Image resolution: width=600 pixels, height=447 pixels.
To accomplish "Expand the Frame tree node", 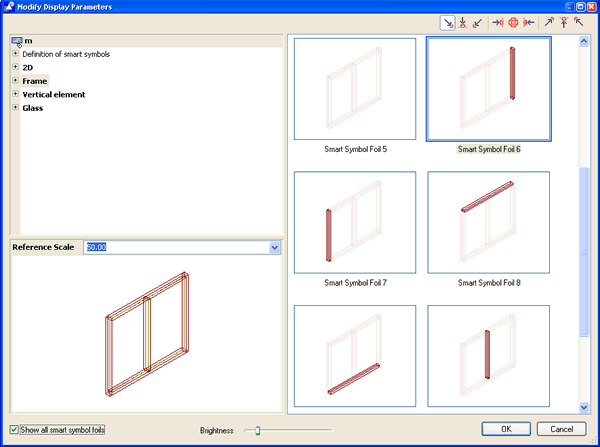I will (15, 80).
